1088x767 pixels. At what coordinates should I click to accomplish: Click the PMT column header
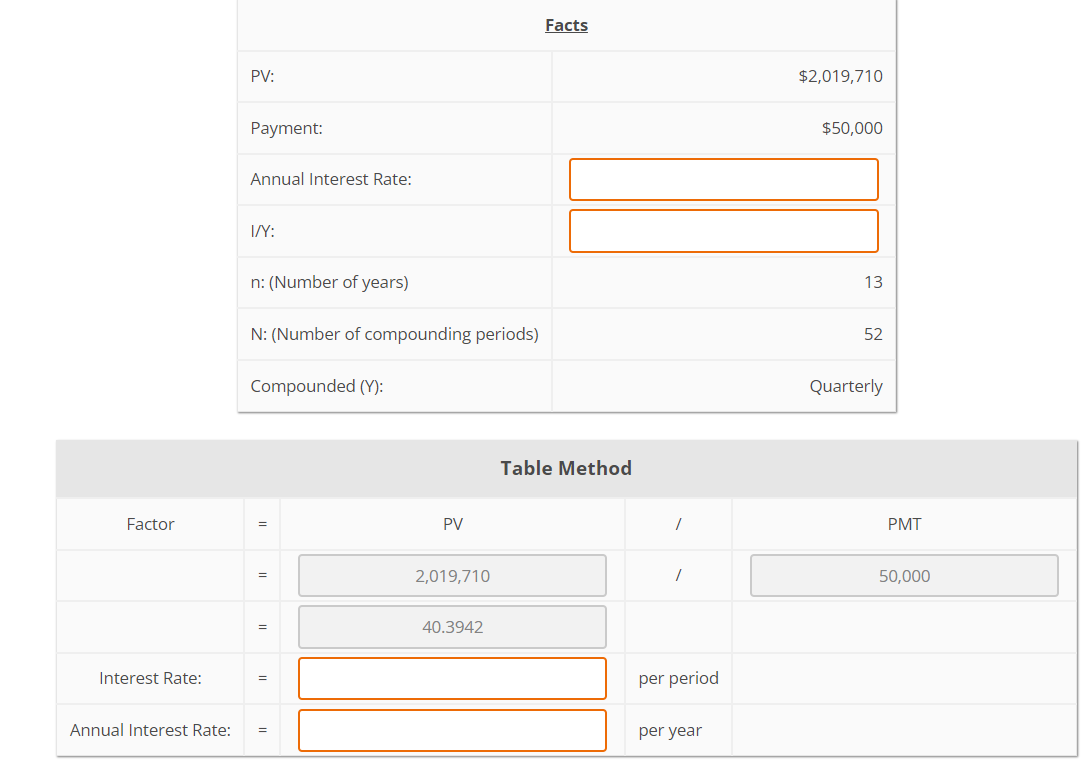coord(904,524)
